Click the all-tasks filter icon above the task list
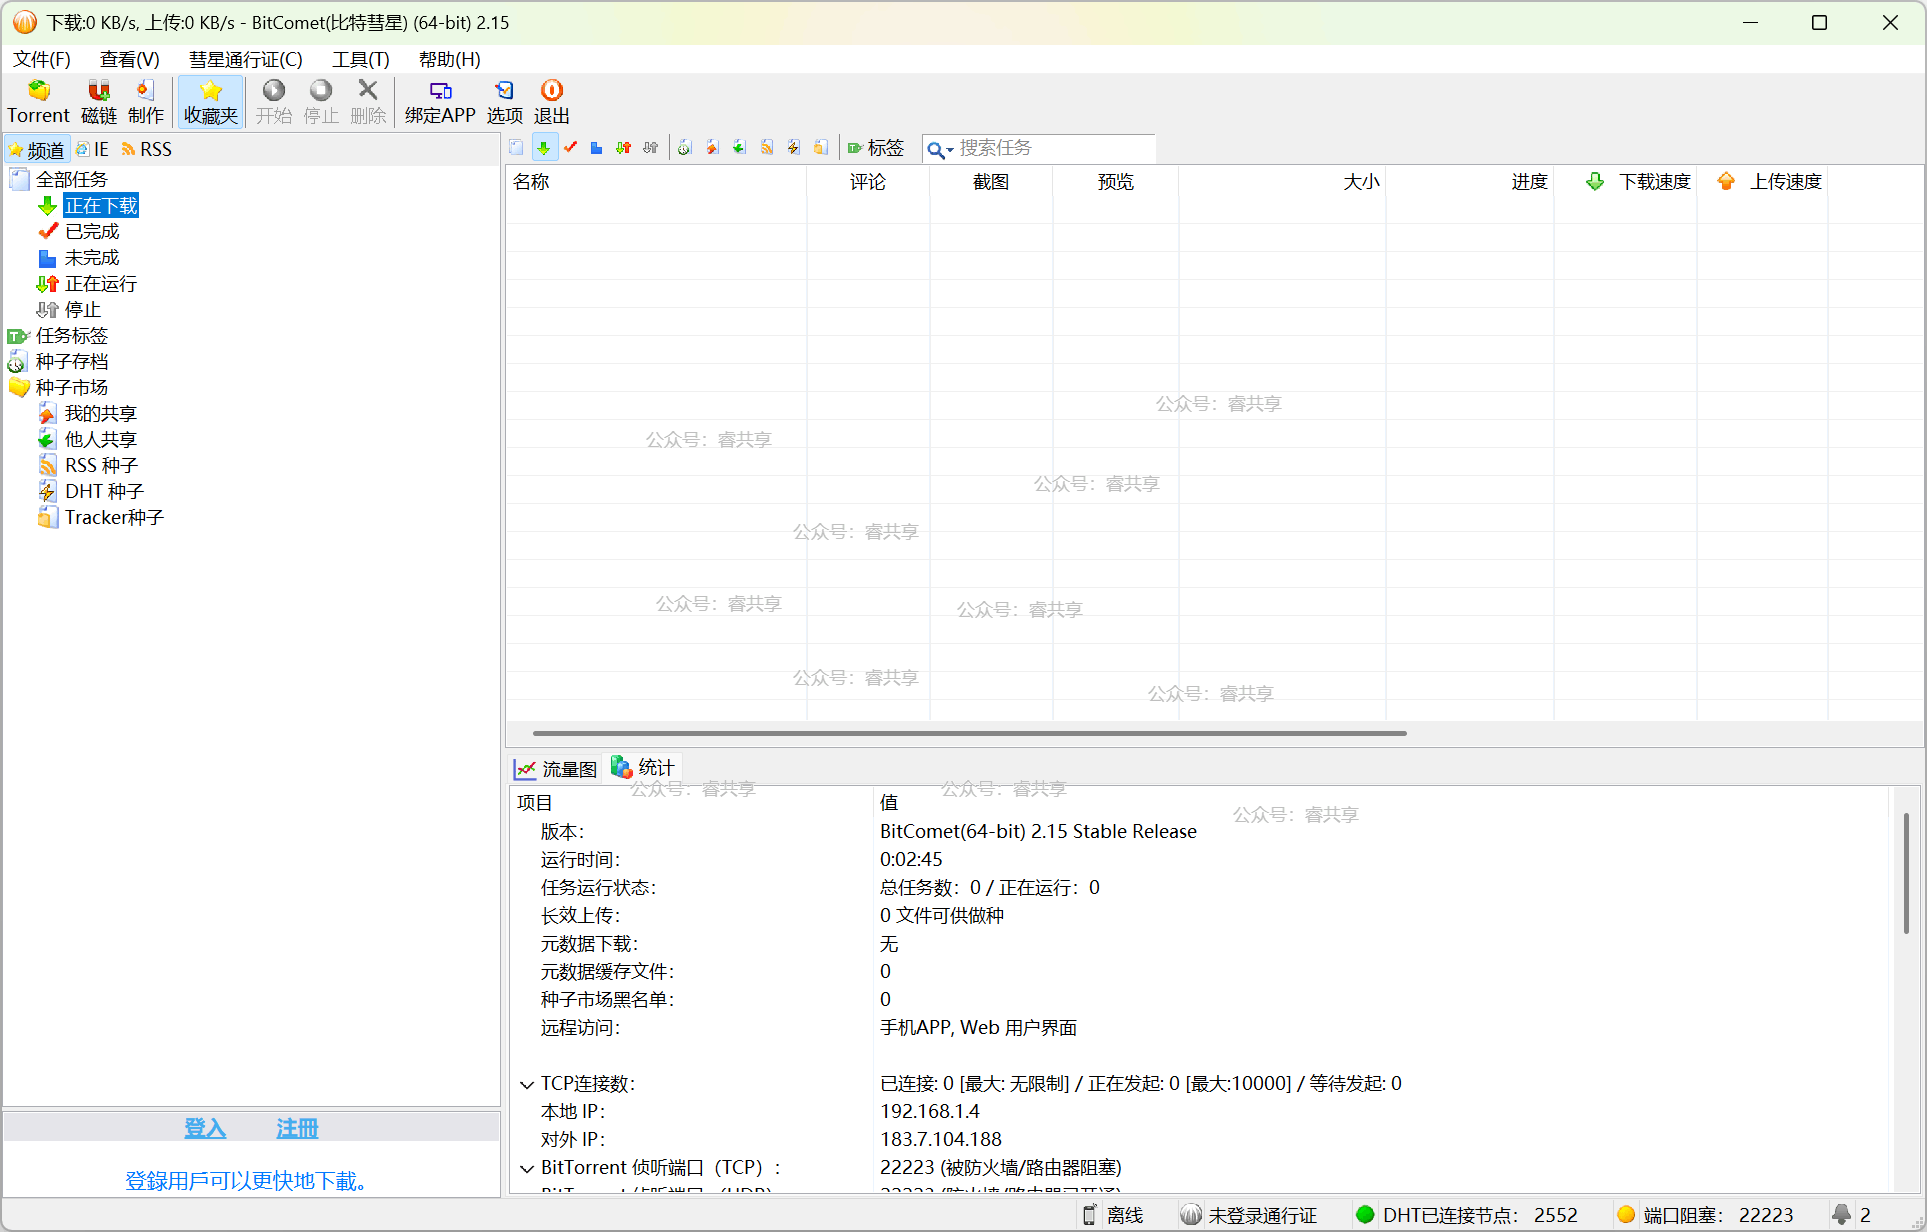The height and width of the screenshot is (1232, 1927). [516, 148]
